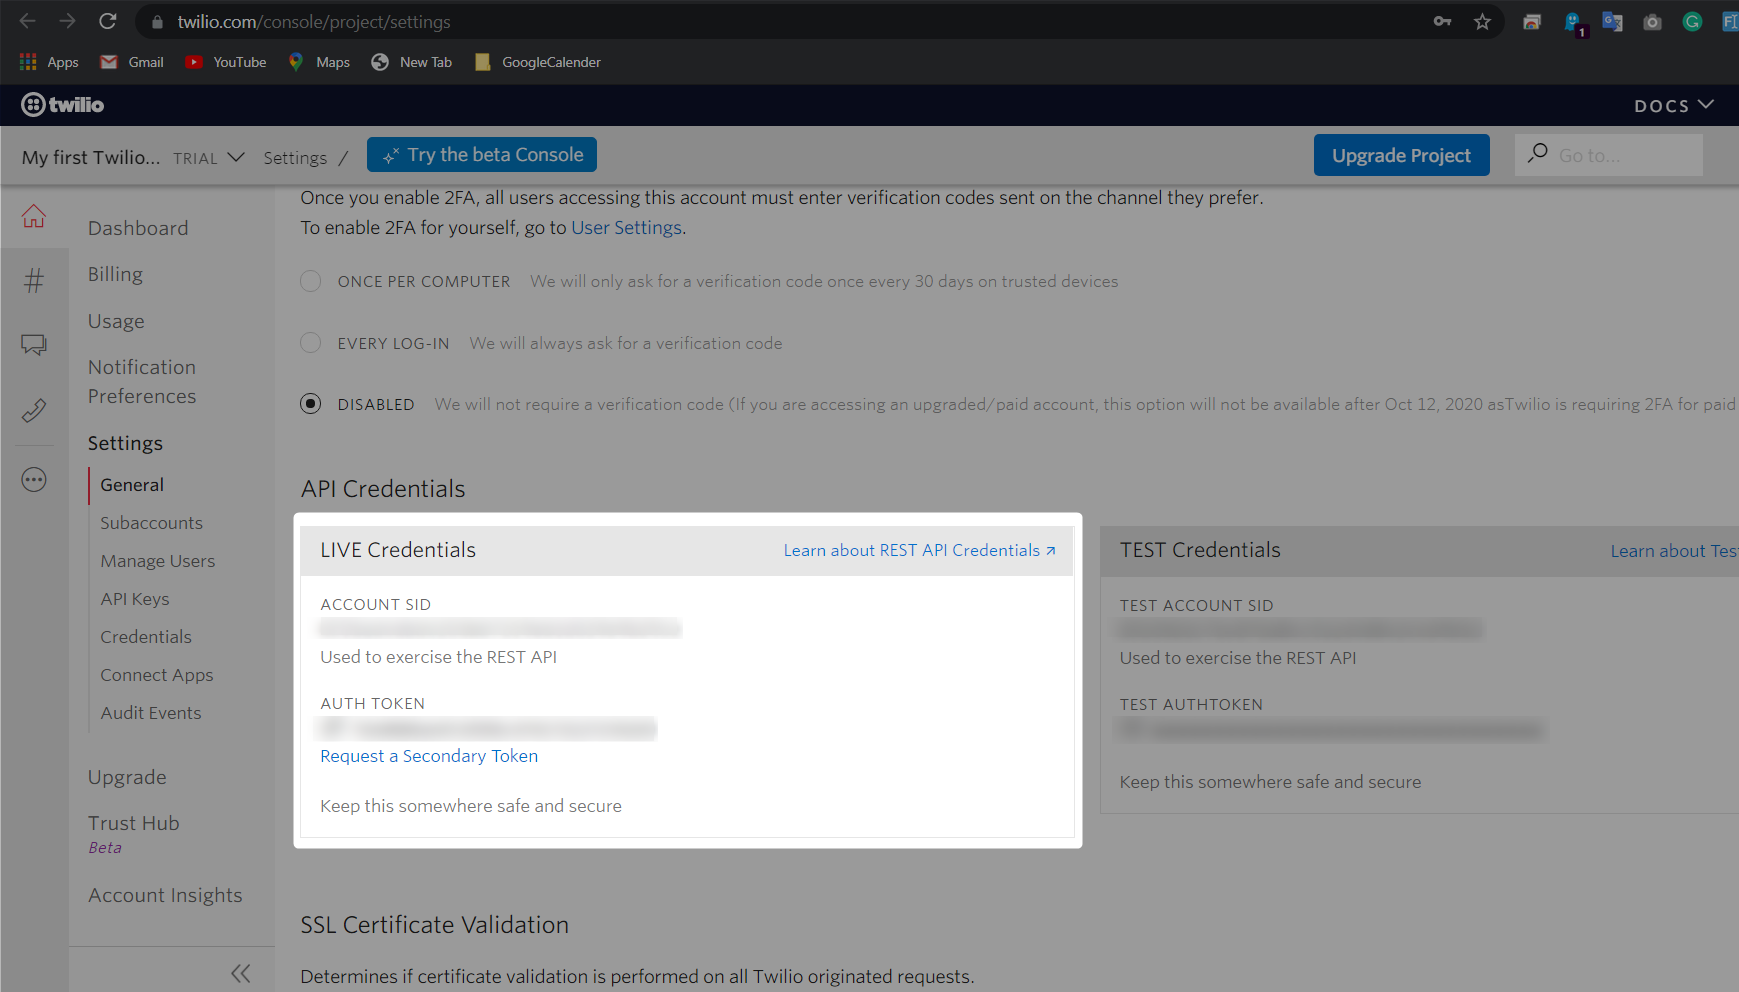Bookmark this page with the star icon

1482,21
